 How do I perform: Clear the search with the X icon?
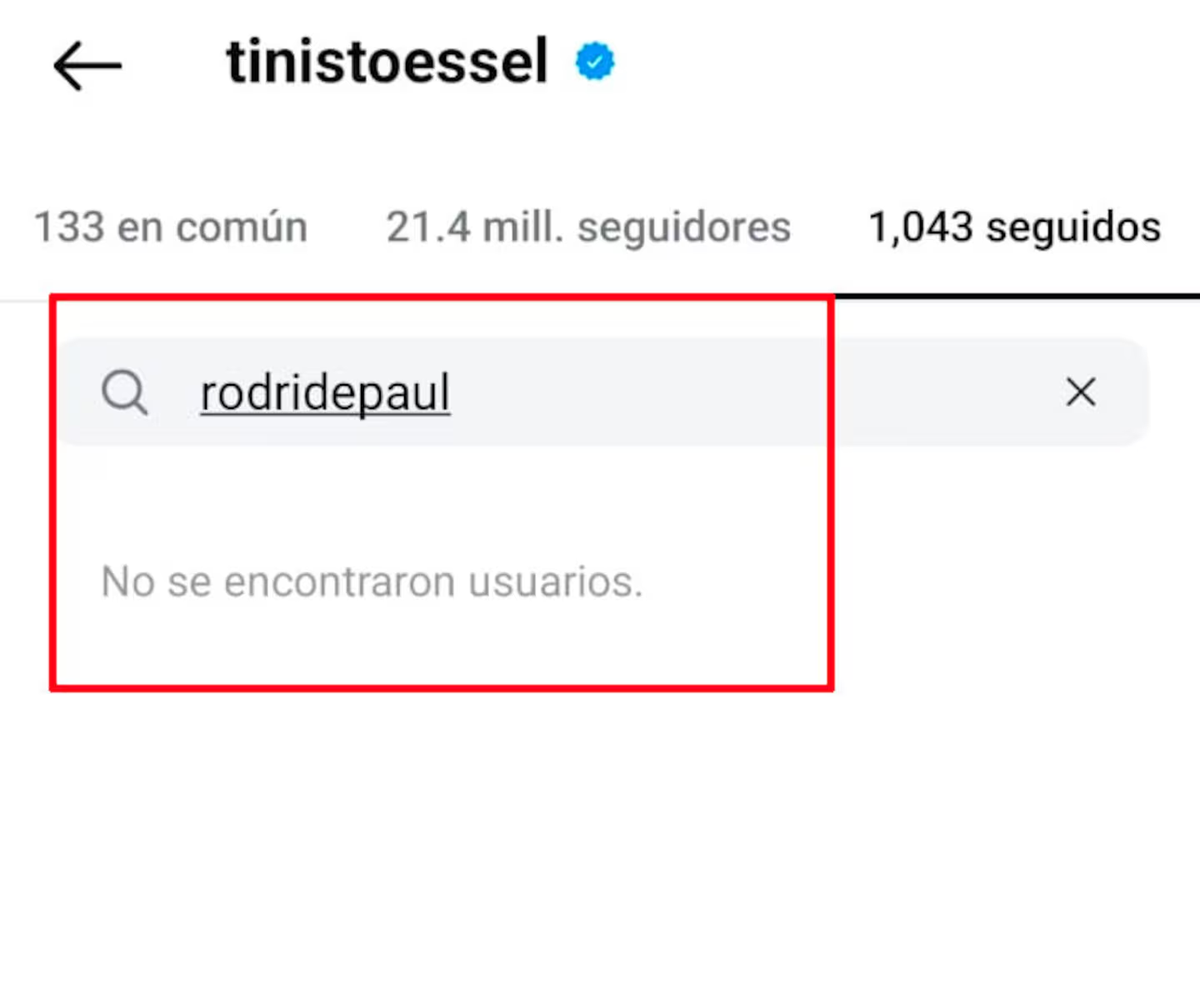pos(1081,393)
